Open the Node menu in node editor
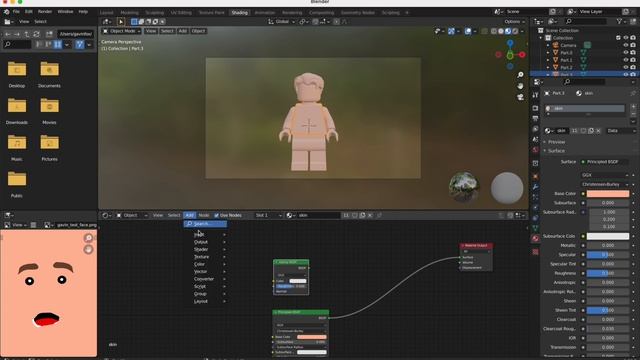Viewport: 640px width, 360px height. (204, 215)
